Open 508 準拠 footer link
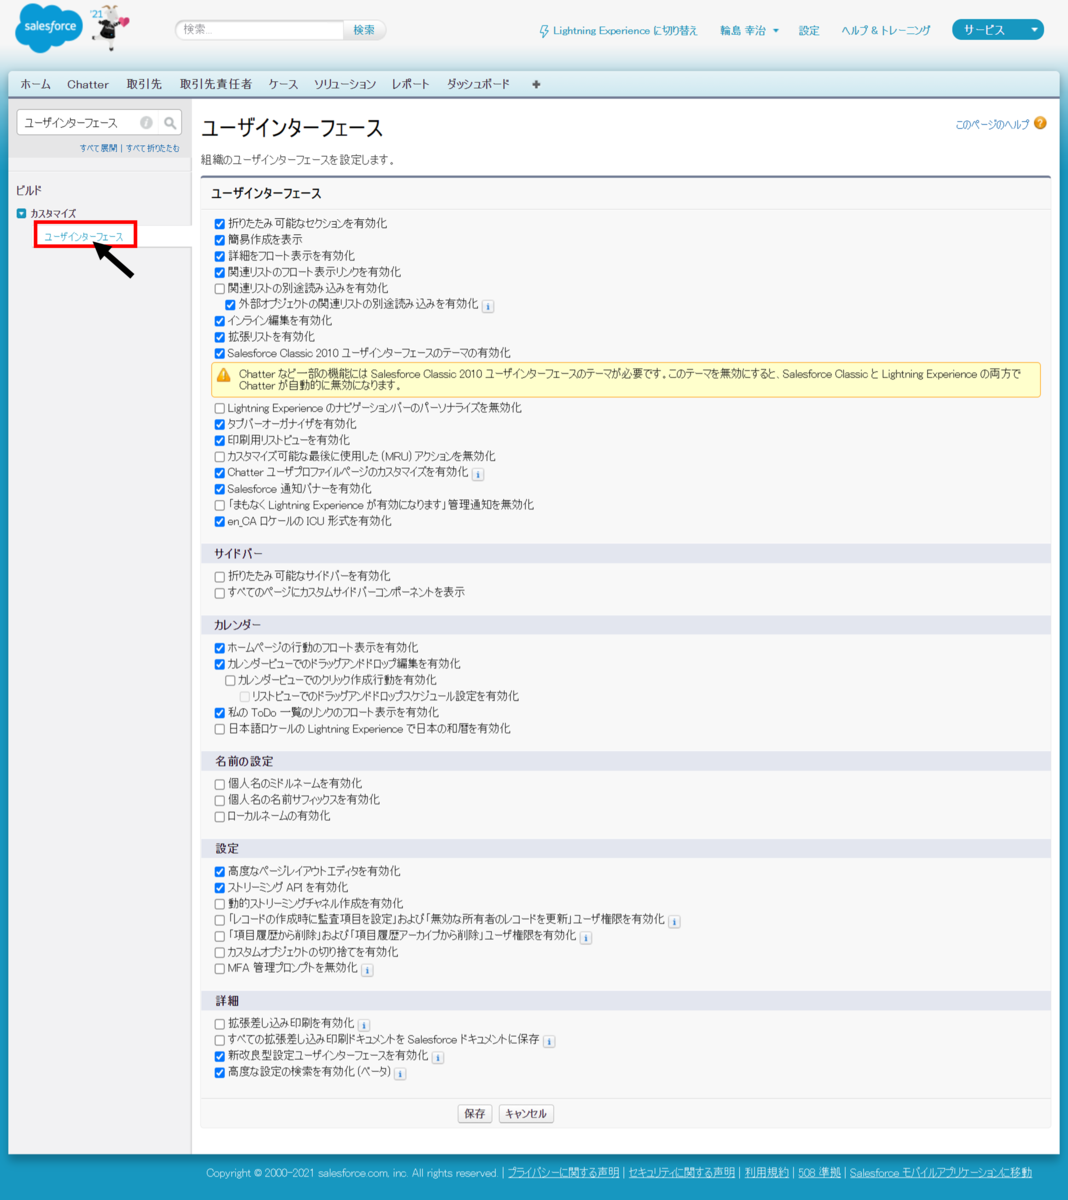1068x1200 pixels. (x=819, y=1173)
